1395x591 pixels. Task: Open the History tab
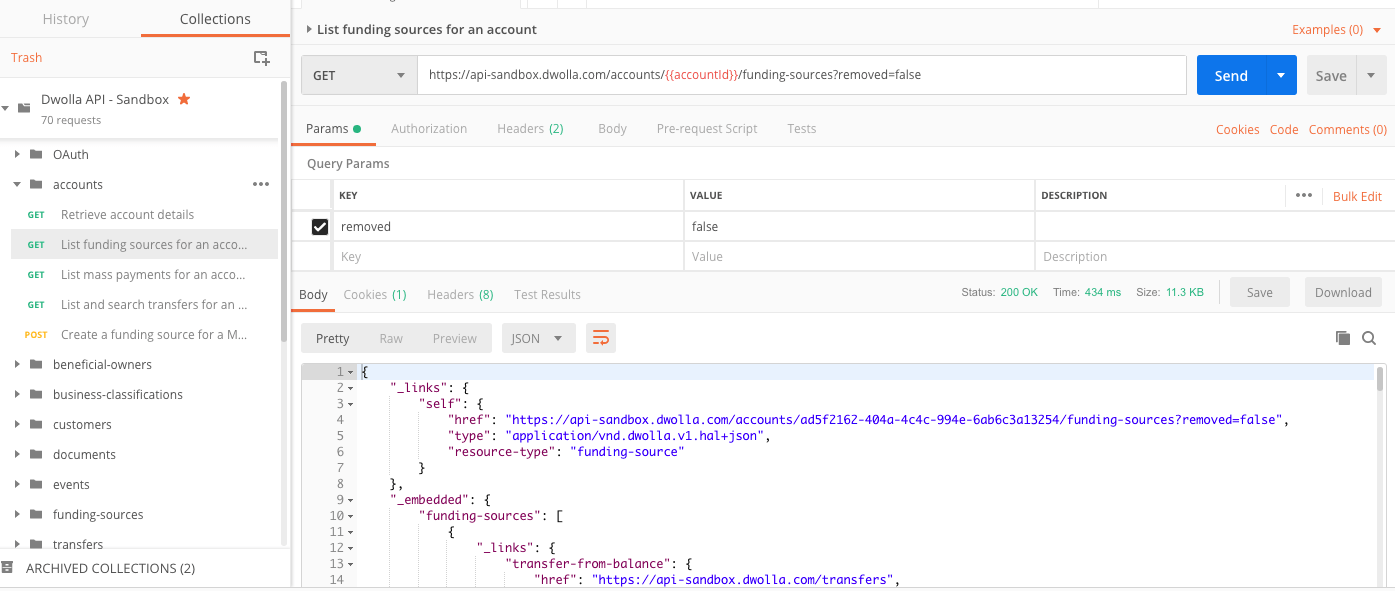[66, 19]
